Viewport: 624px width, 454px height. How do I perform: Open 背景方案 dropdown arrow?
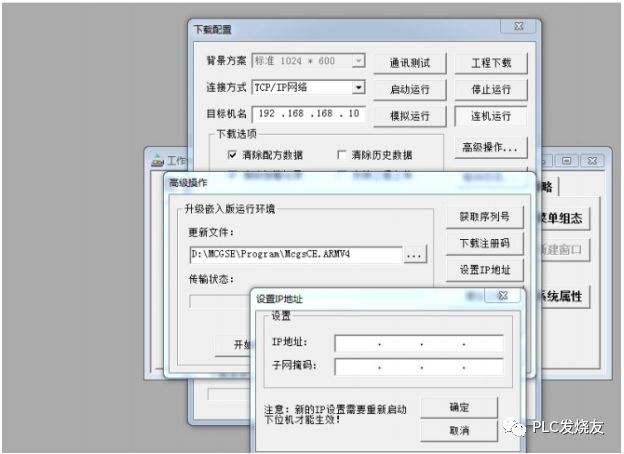coord(358,61)
